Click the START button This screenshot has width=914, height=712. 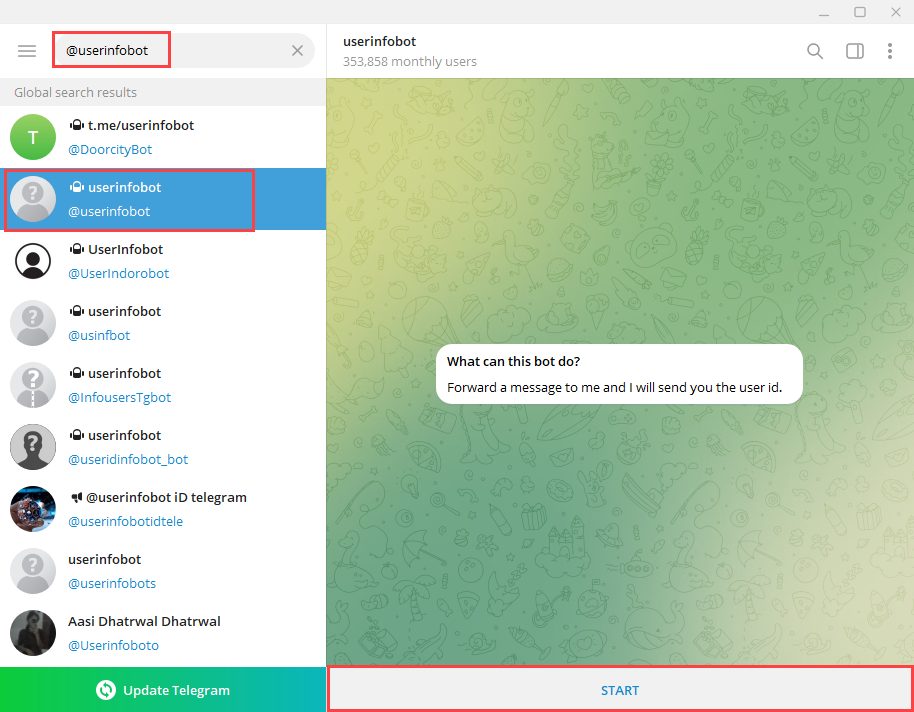click(x=620, y=690)
